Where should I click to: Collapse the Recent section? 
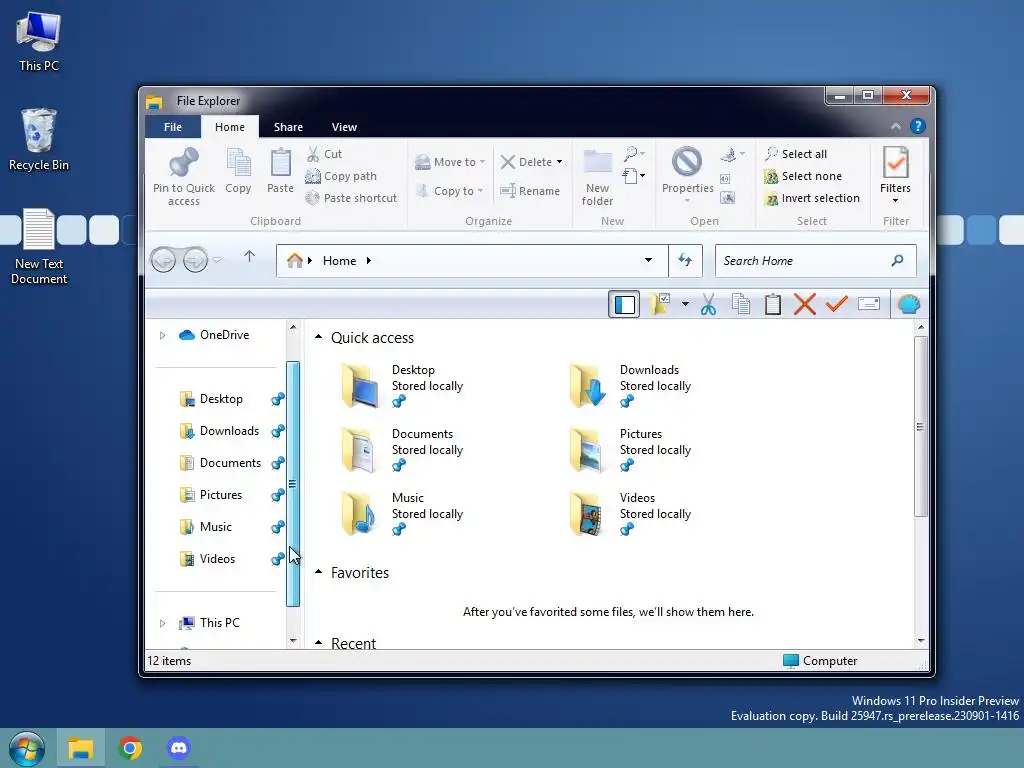pos(319,643)
